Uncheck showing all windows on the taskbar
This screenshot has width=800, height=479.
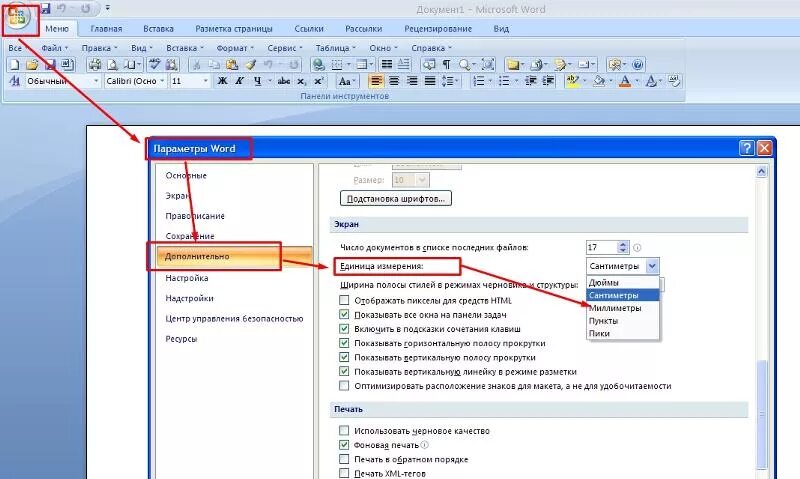(344, 315)
